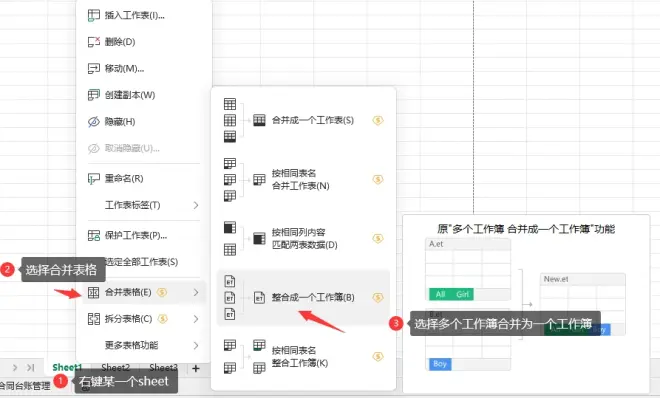Click the Create Copy icon (创建副本)
Image resolution: width=660 pixels, height=398 pixels.
[93, 95]
